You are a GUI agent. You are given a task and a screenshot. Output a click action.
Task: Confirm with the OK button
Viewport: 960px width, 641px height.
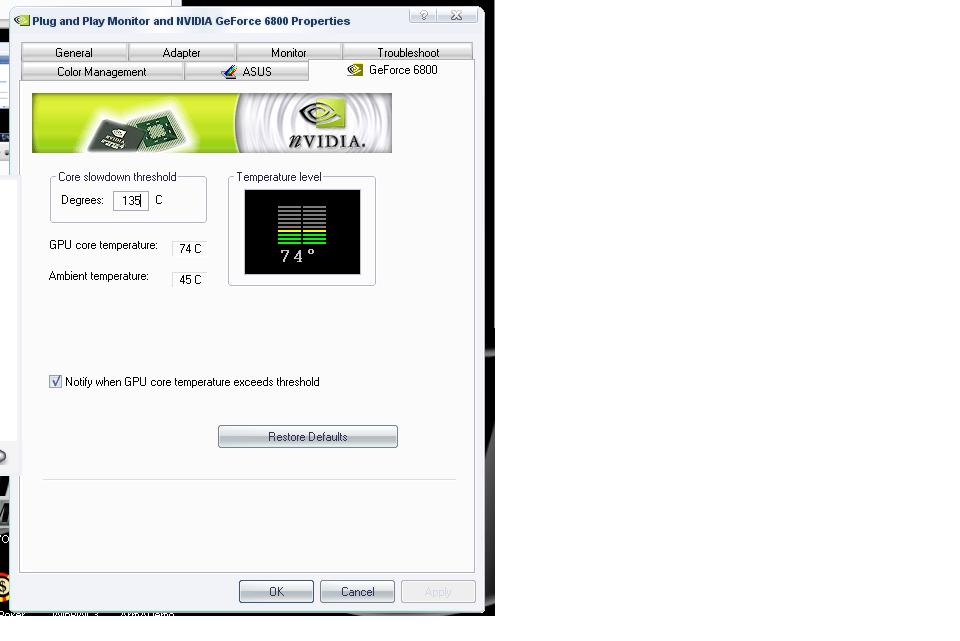click(x=276, y=591)
